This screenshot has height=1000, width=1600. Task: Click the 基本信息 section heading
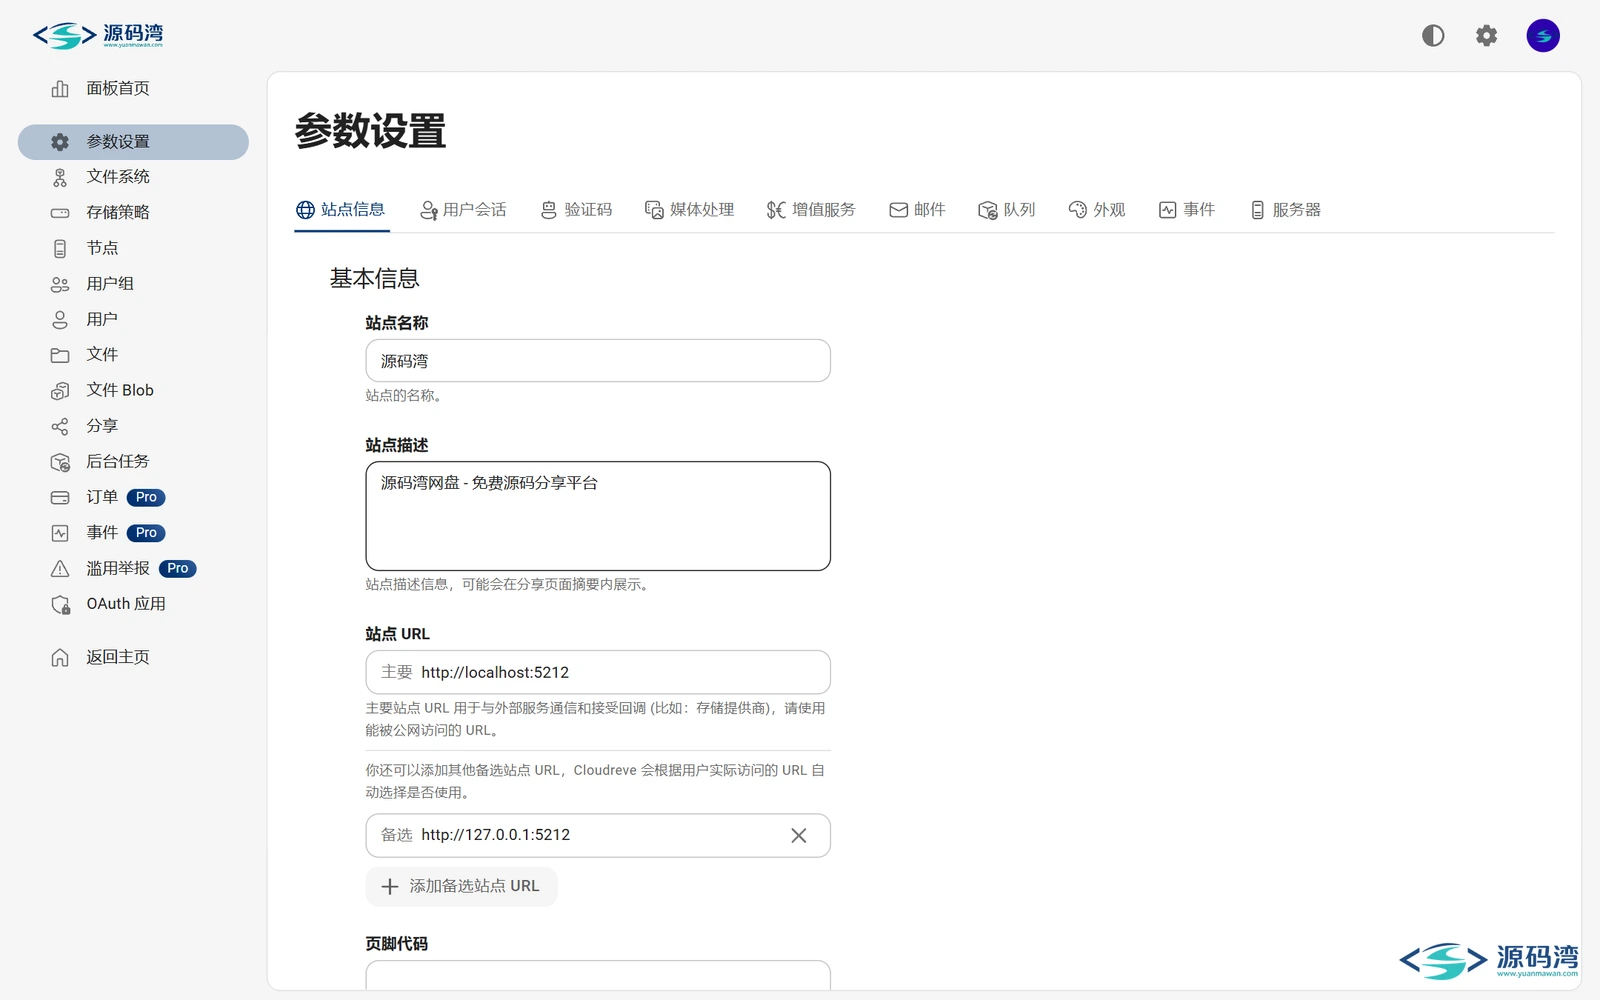click(375, 279)
